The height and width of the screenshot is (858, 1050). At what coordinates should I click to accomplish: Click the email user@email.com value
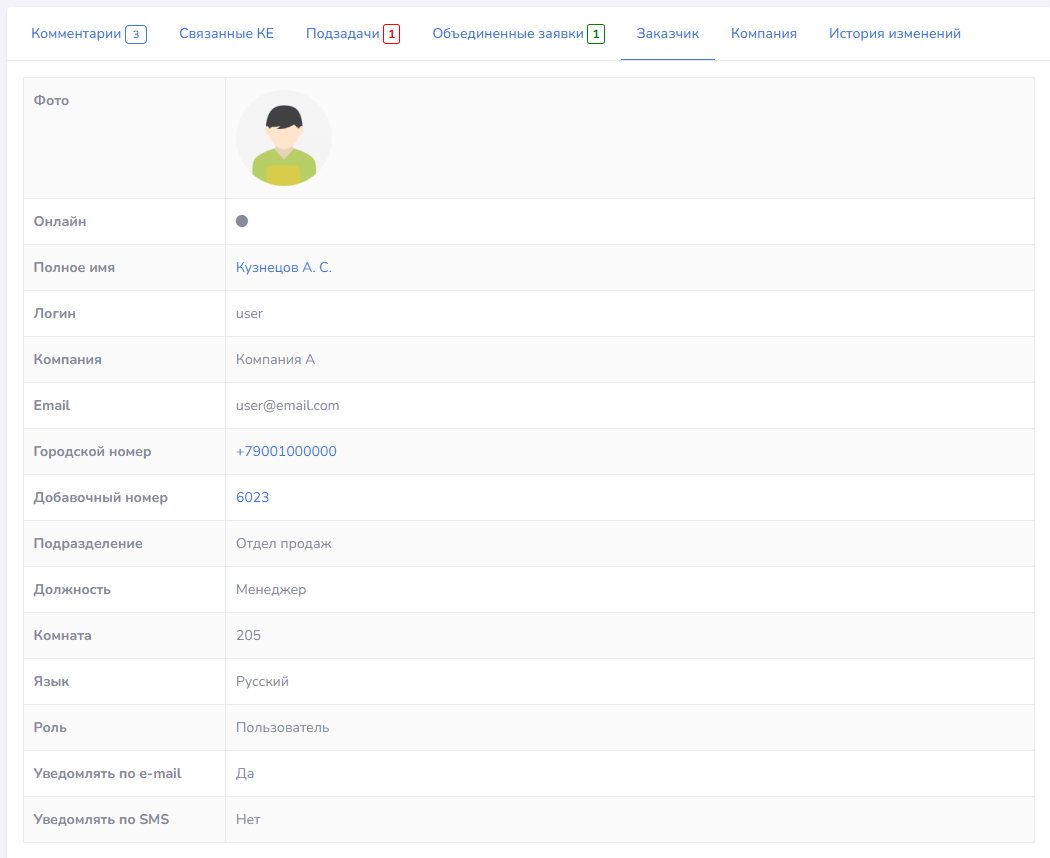(x=287, y=406)
